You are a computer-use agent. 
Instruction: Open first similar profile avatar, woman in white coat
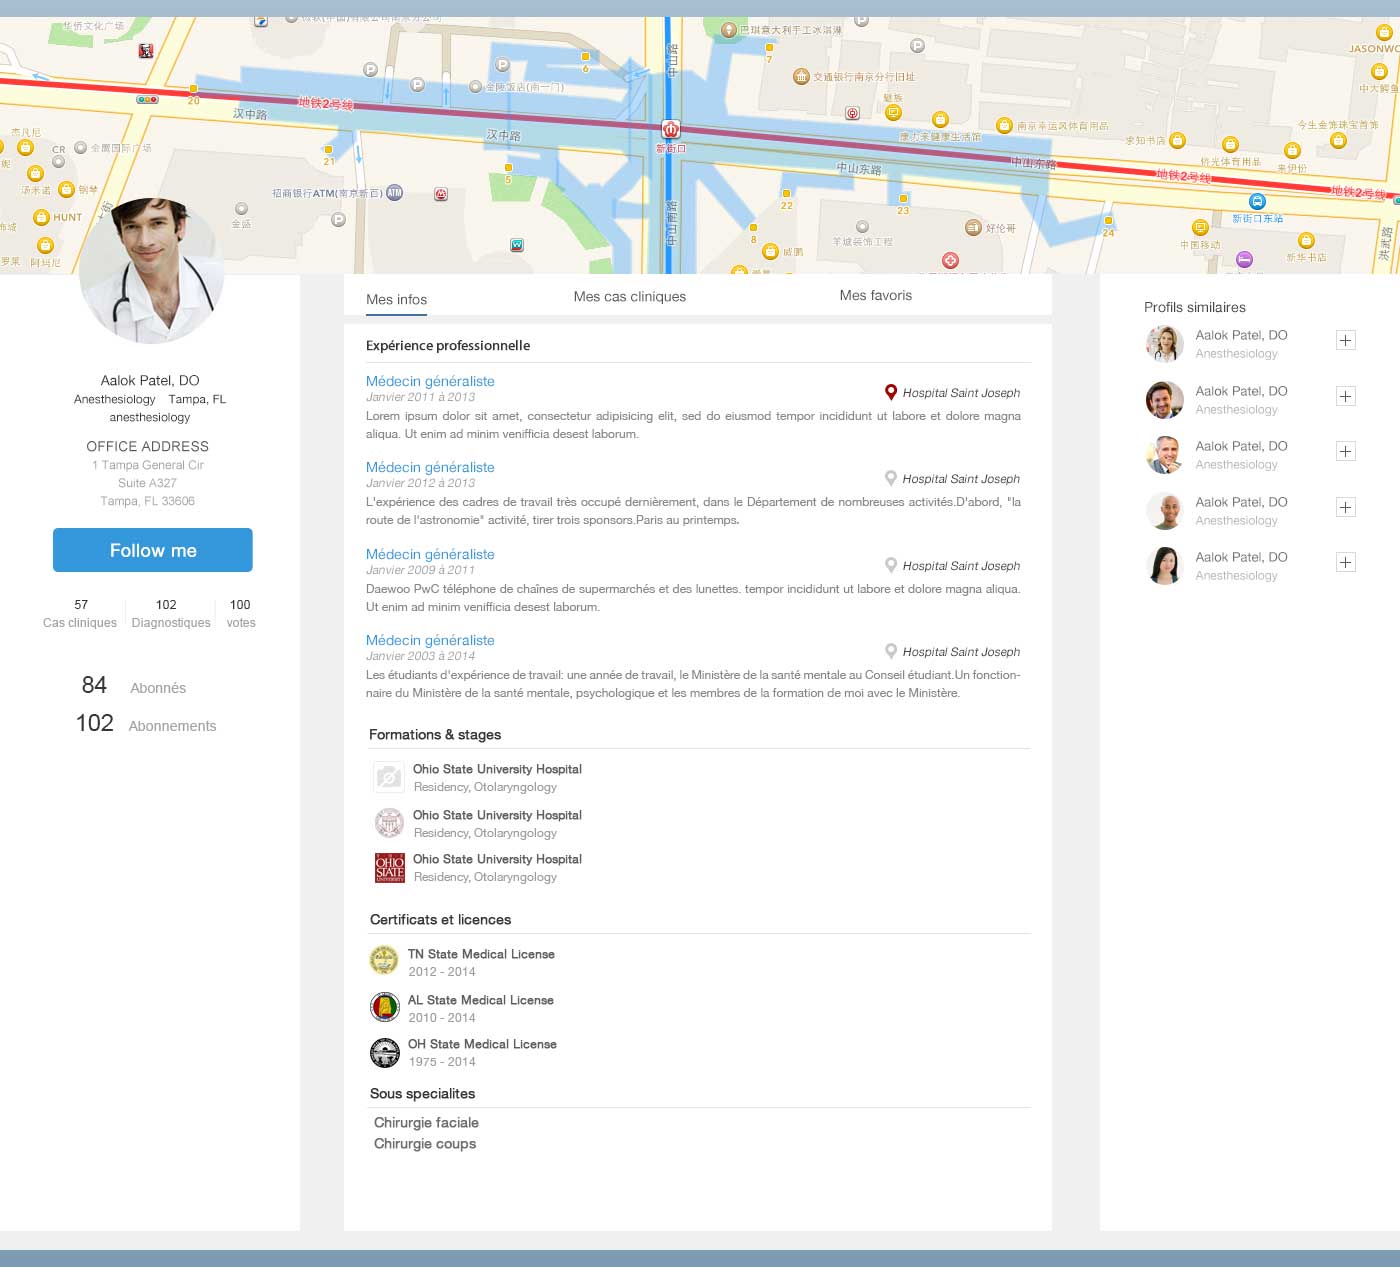1165,344
